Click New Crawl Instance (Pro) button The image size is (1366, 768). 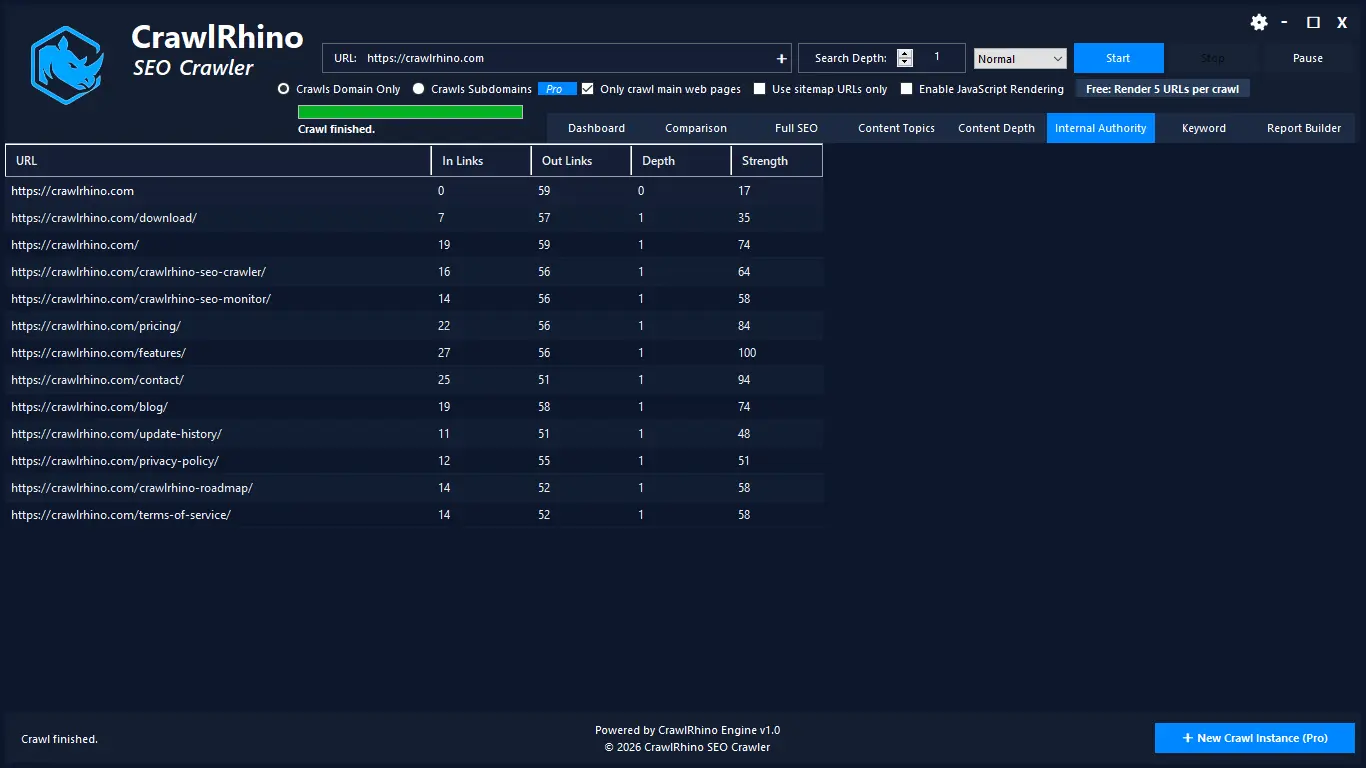(1255, 738)
